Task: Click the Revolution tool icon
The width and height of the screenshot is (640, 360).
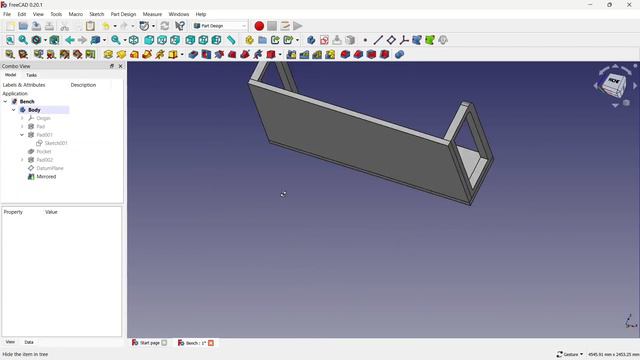Action: (x=121, y=54)
